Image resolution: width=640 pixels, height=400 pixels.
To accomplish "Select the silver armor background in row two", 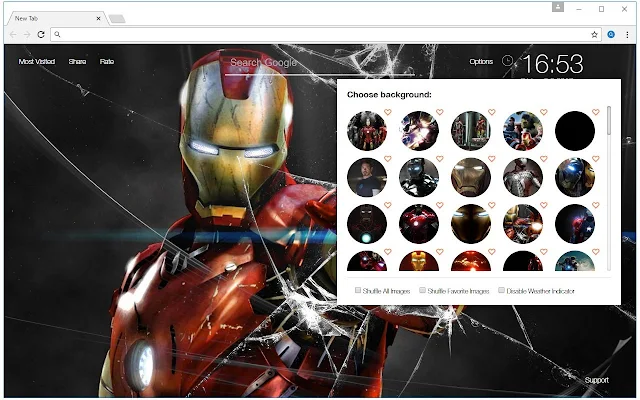I will click(x=419, y=178).
